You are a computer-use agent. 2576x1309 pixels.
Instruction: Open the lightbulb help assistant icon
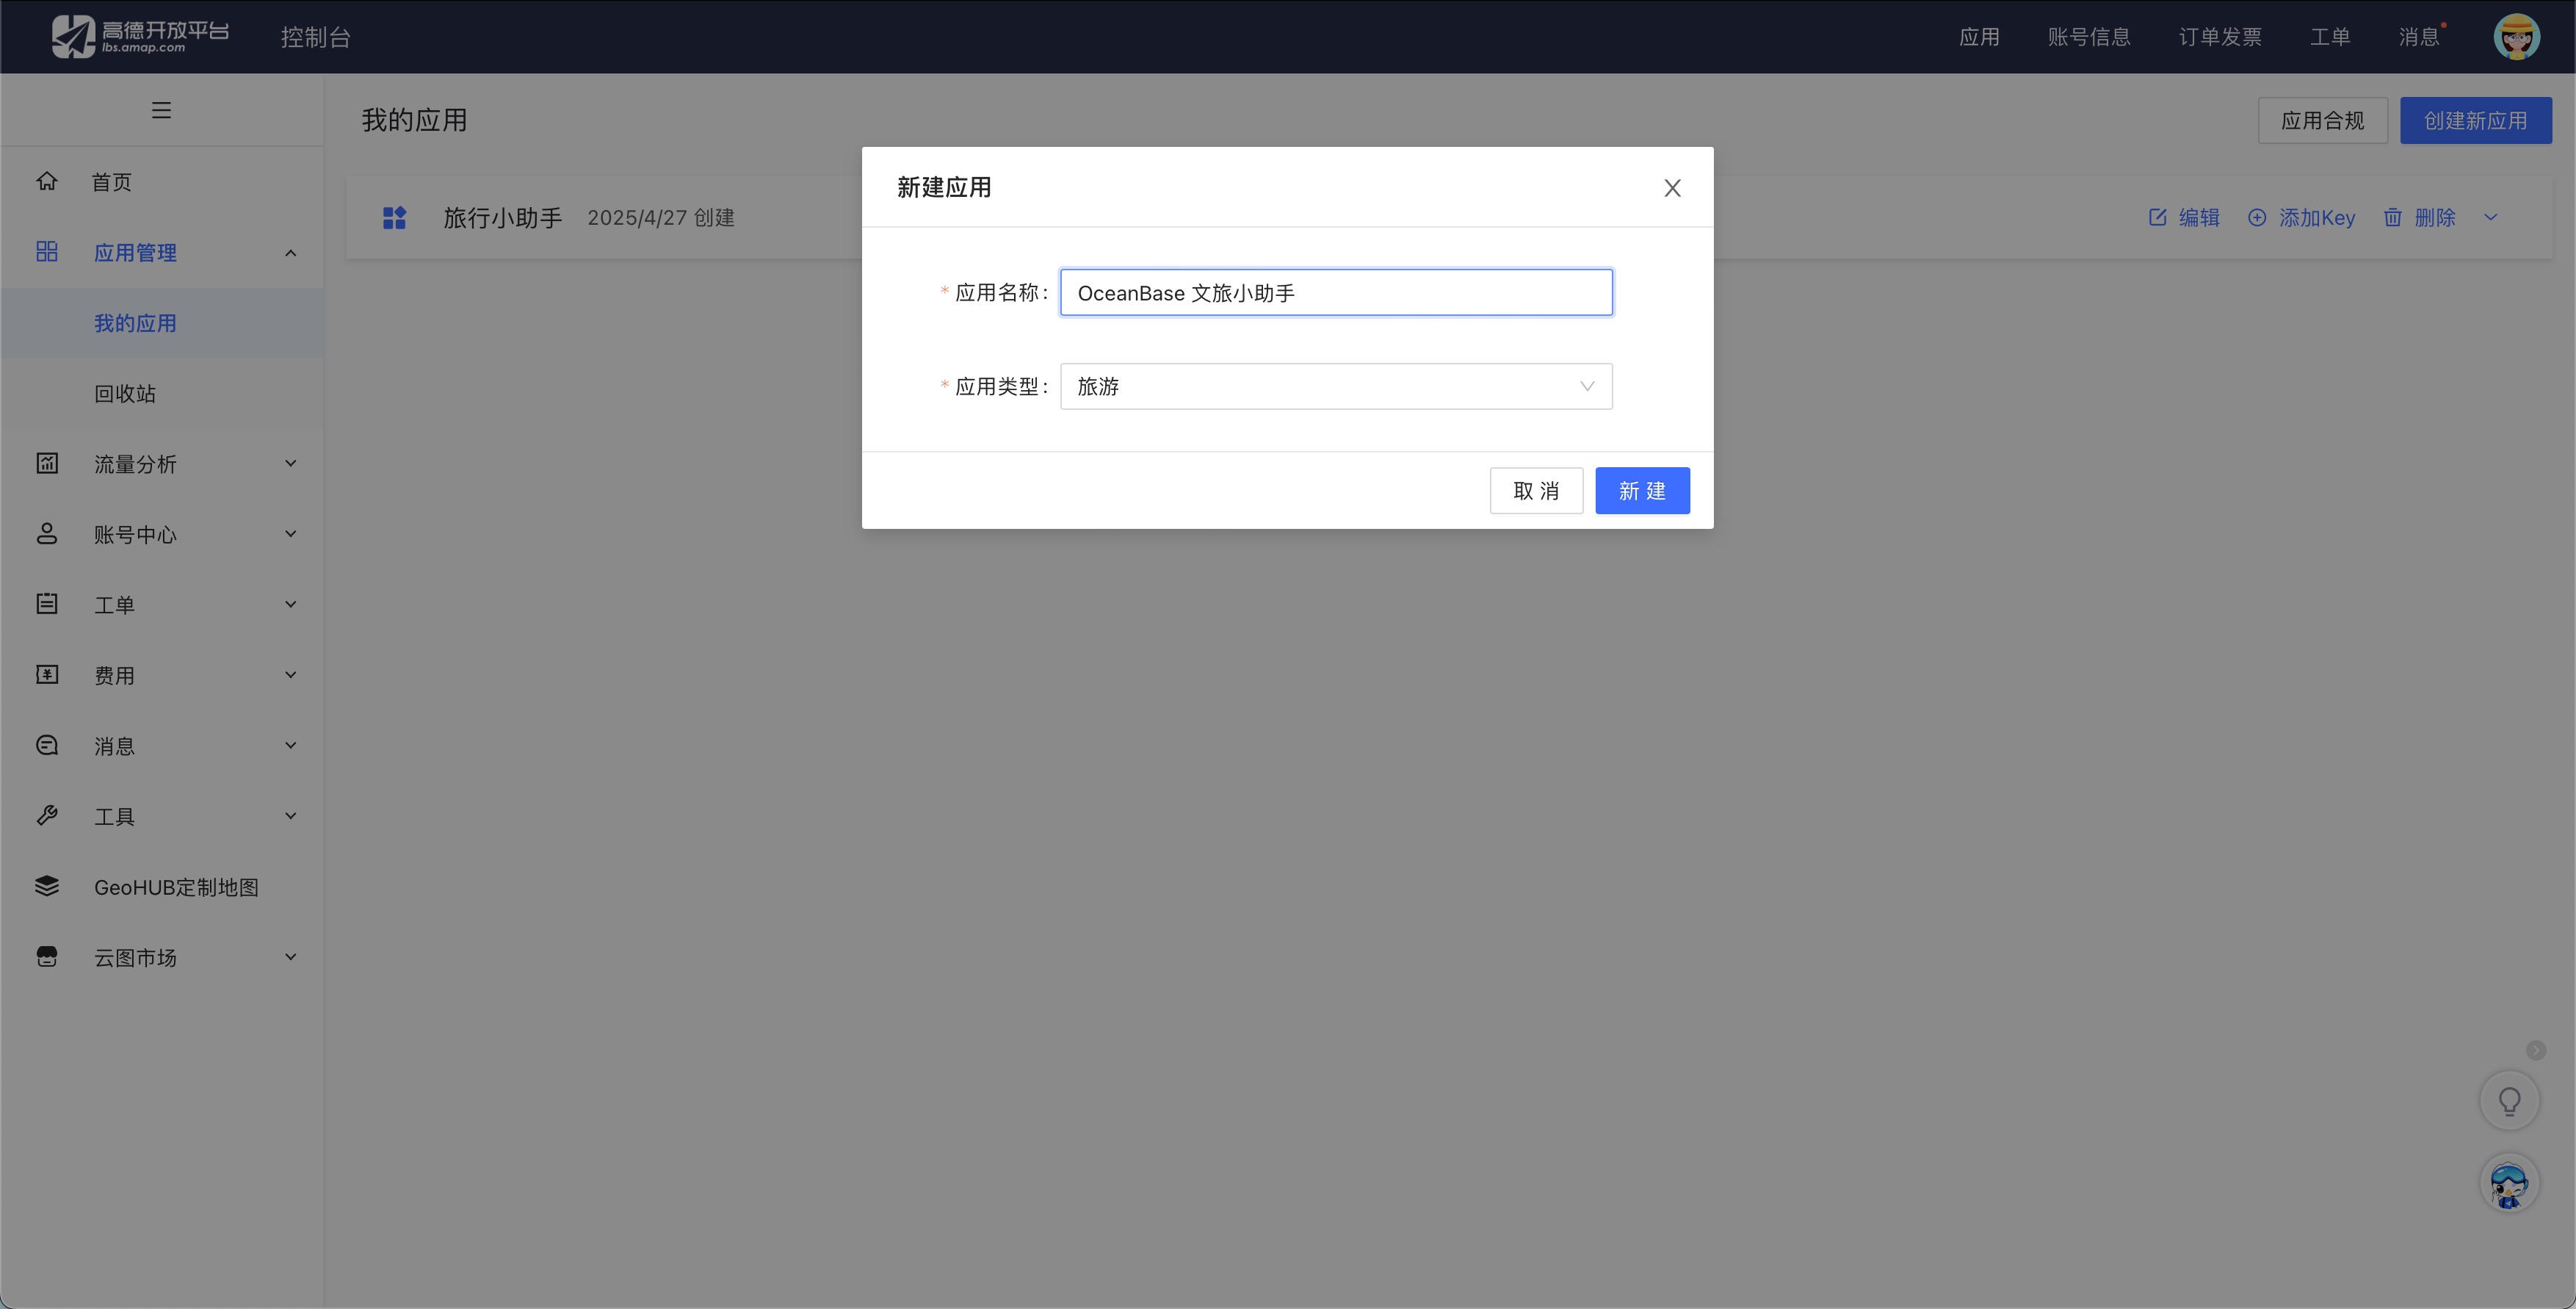click(x=2509, y=1100)
